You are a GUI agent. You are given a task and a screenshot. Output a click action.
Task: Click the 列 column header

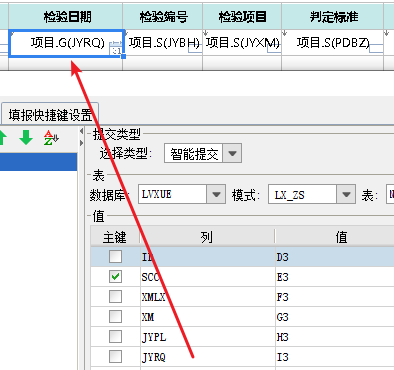[x=207, y=237]
